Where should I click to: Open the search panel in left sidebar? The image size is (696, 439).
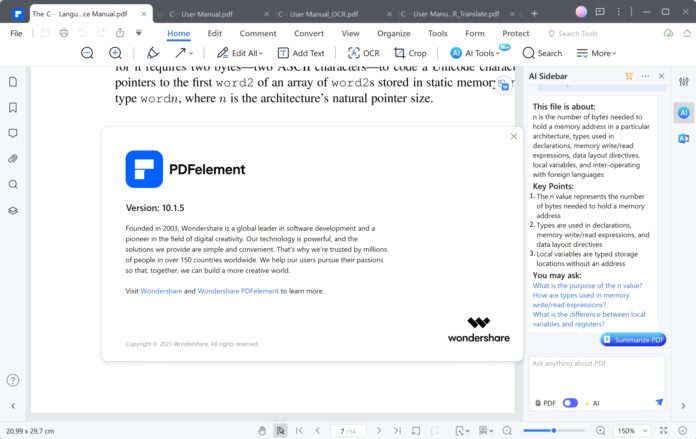click(13, 184)
